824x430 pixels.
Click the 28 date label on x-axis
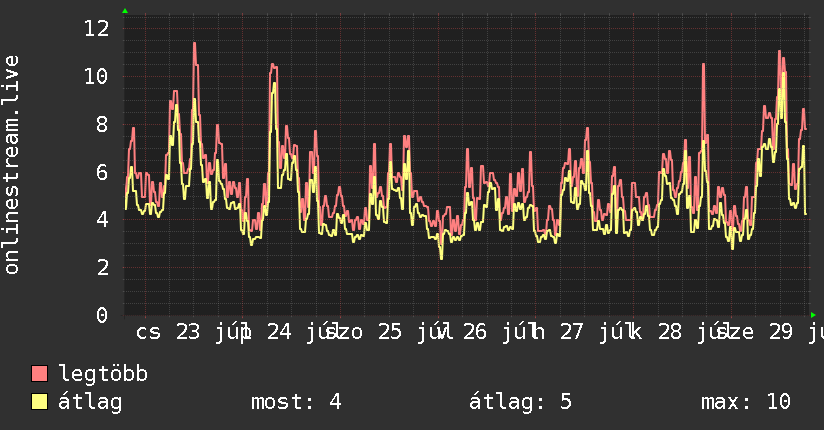coord(670,332)
